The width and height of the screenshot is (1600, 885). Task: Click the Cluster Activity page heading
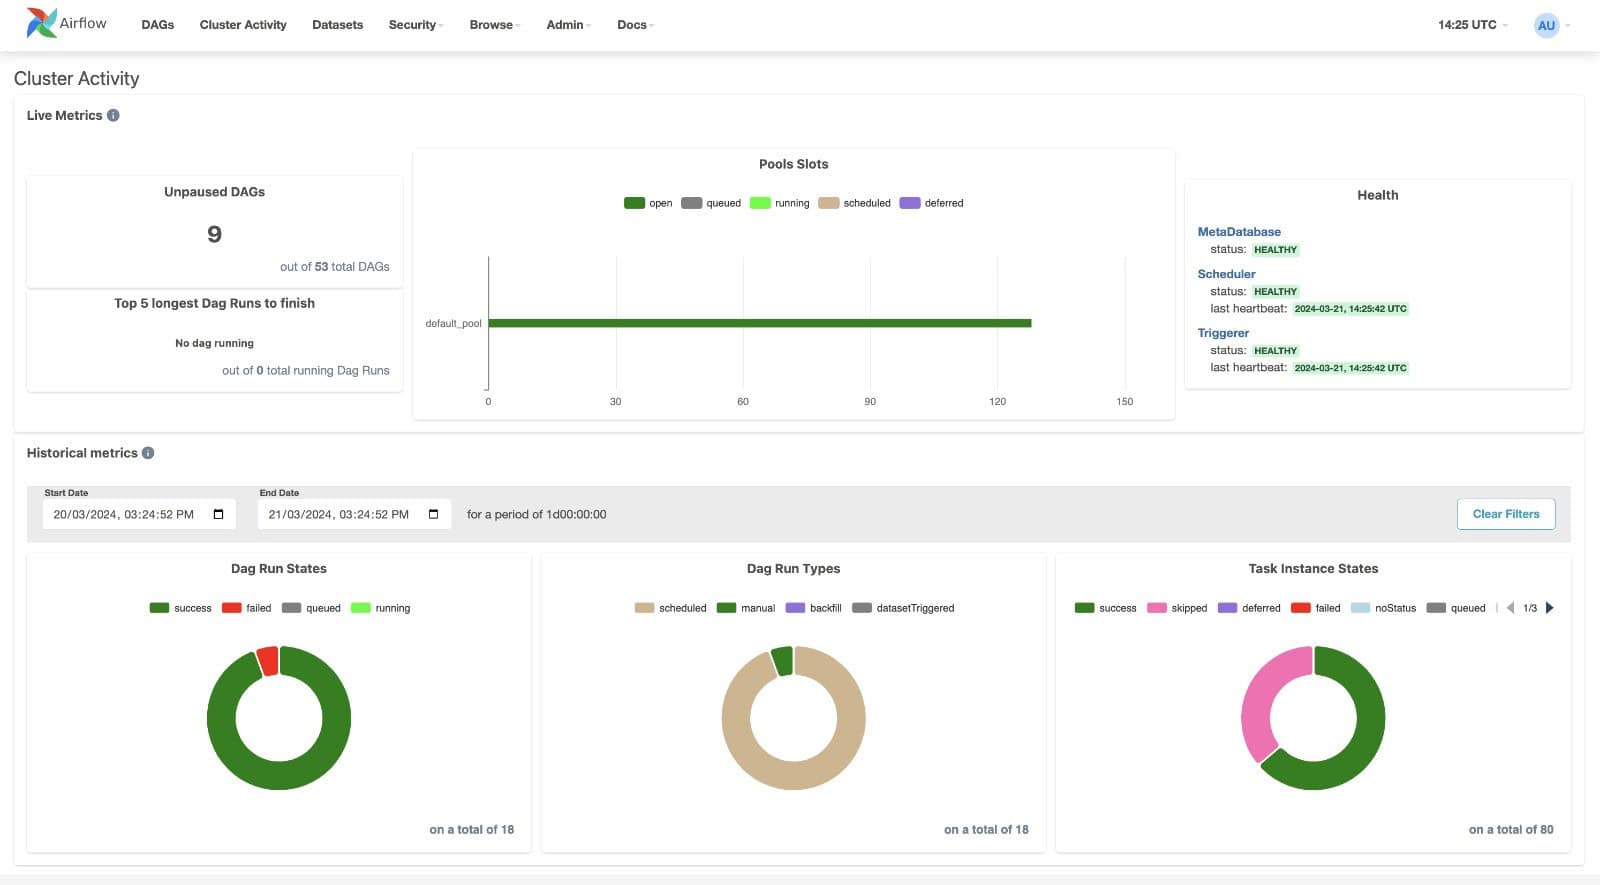(77, 78)
